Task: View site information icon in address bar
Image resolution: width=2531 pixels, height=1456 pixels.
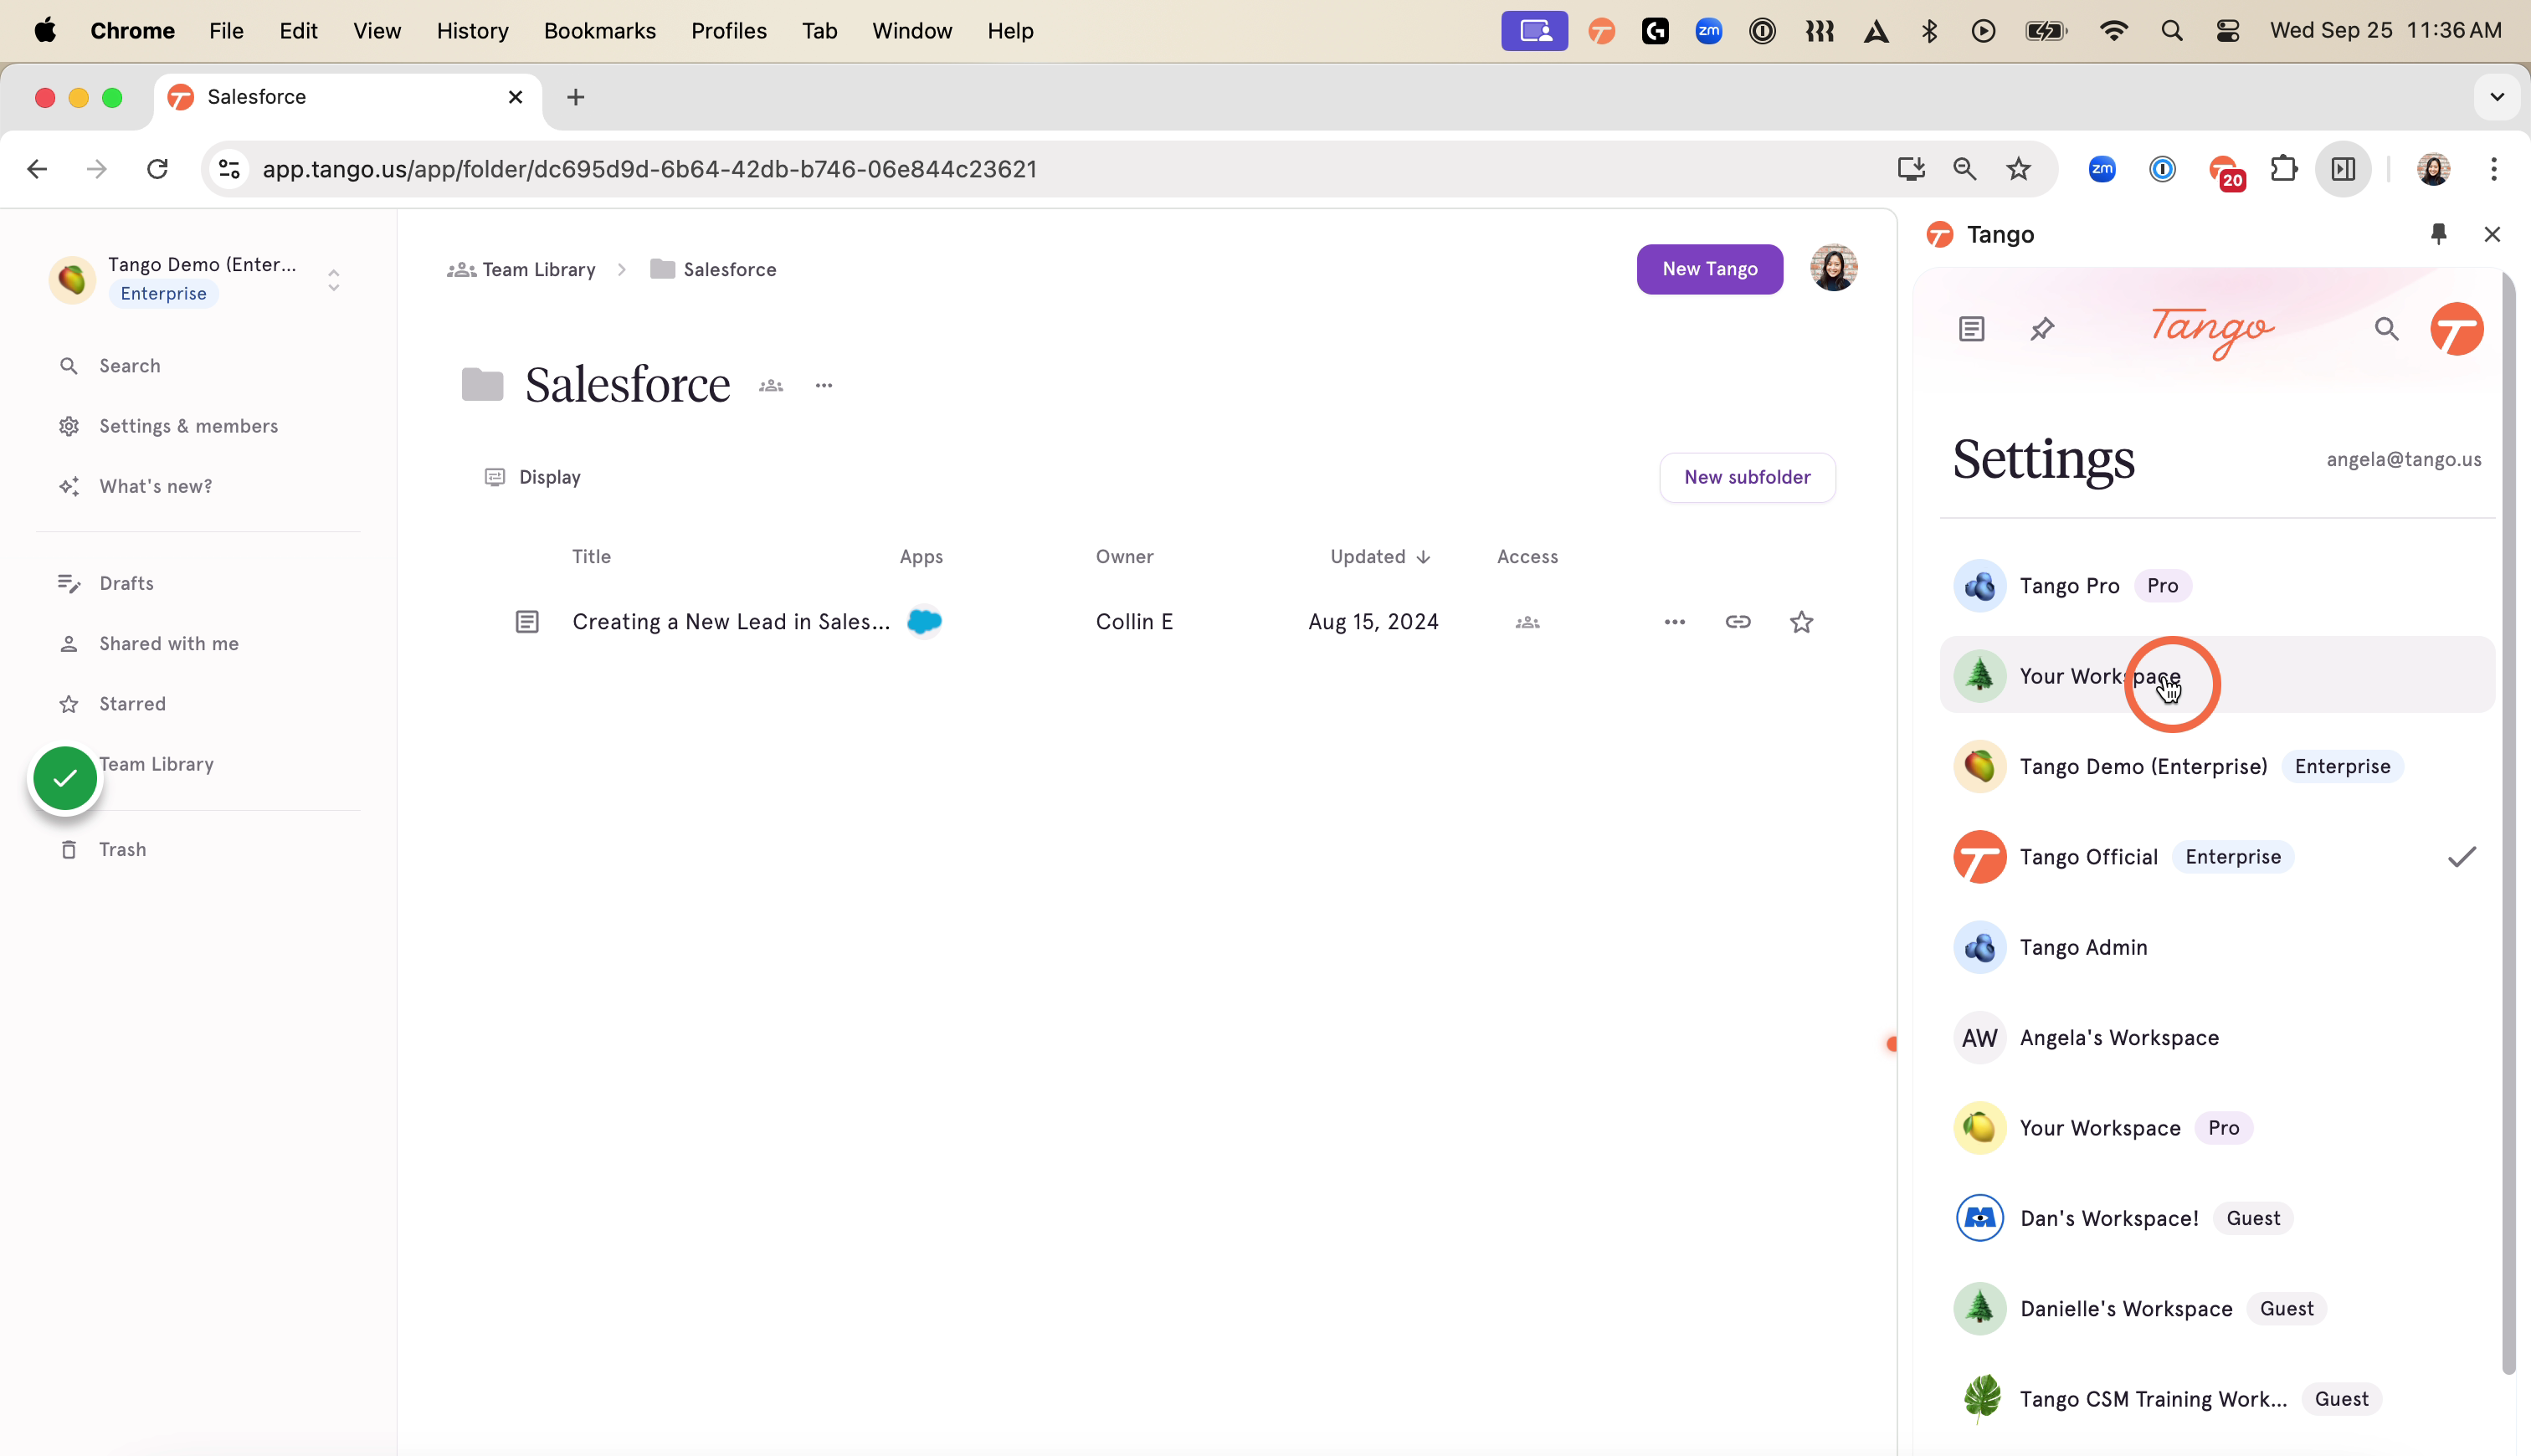Action: pyautogui.click(x=229, y=169)
